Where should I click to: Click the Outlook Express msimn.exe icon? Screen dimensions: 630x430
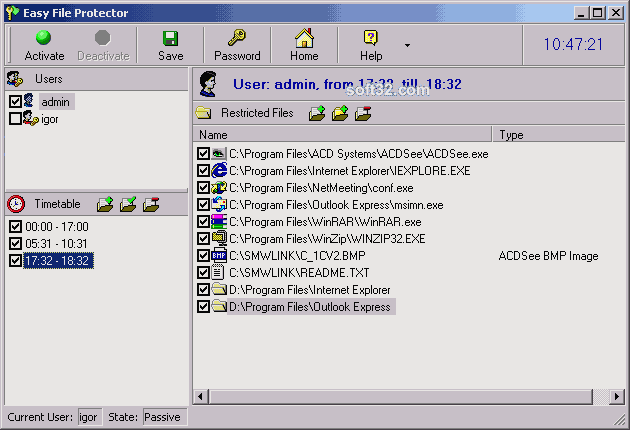click(219, 204)
